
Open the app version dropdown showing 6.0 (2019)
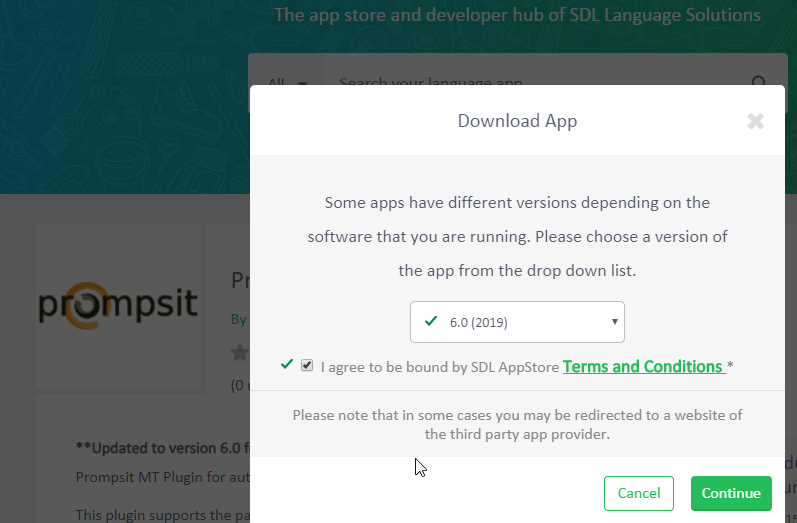(517, 322)
